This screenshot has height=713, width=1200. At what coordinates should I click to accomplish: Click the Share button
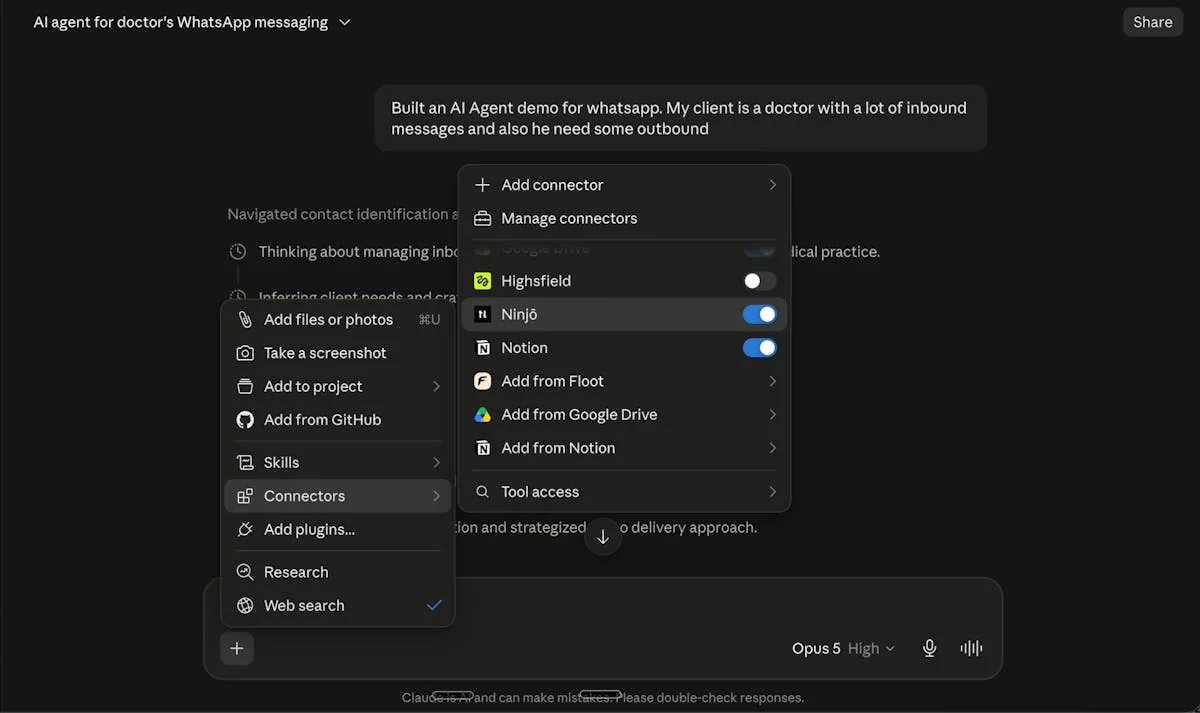coord(1153,22)
